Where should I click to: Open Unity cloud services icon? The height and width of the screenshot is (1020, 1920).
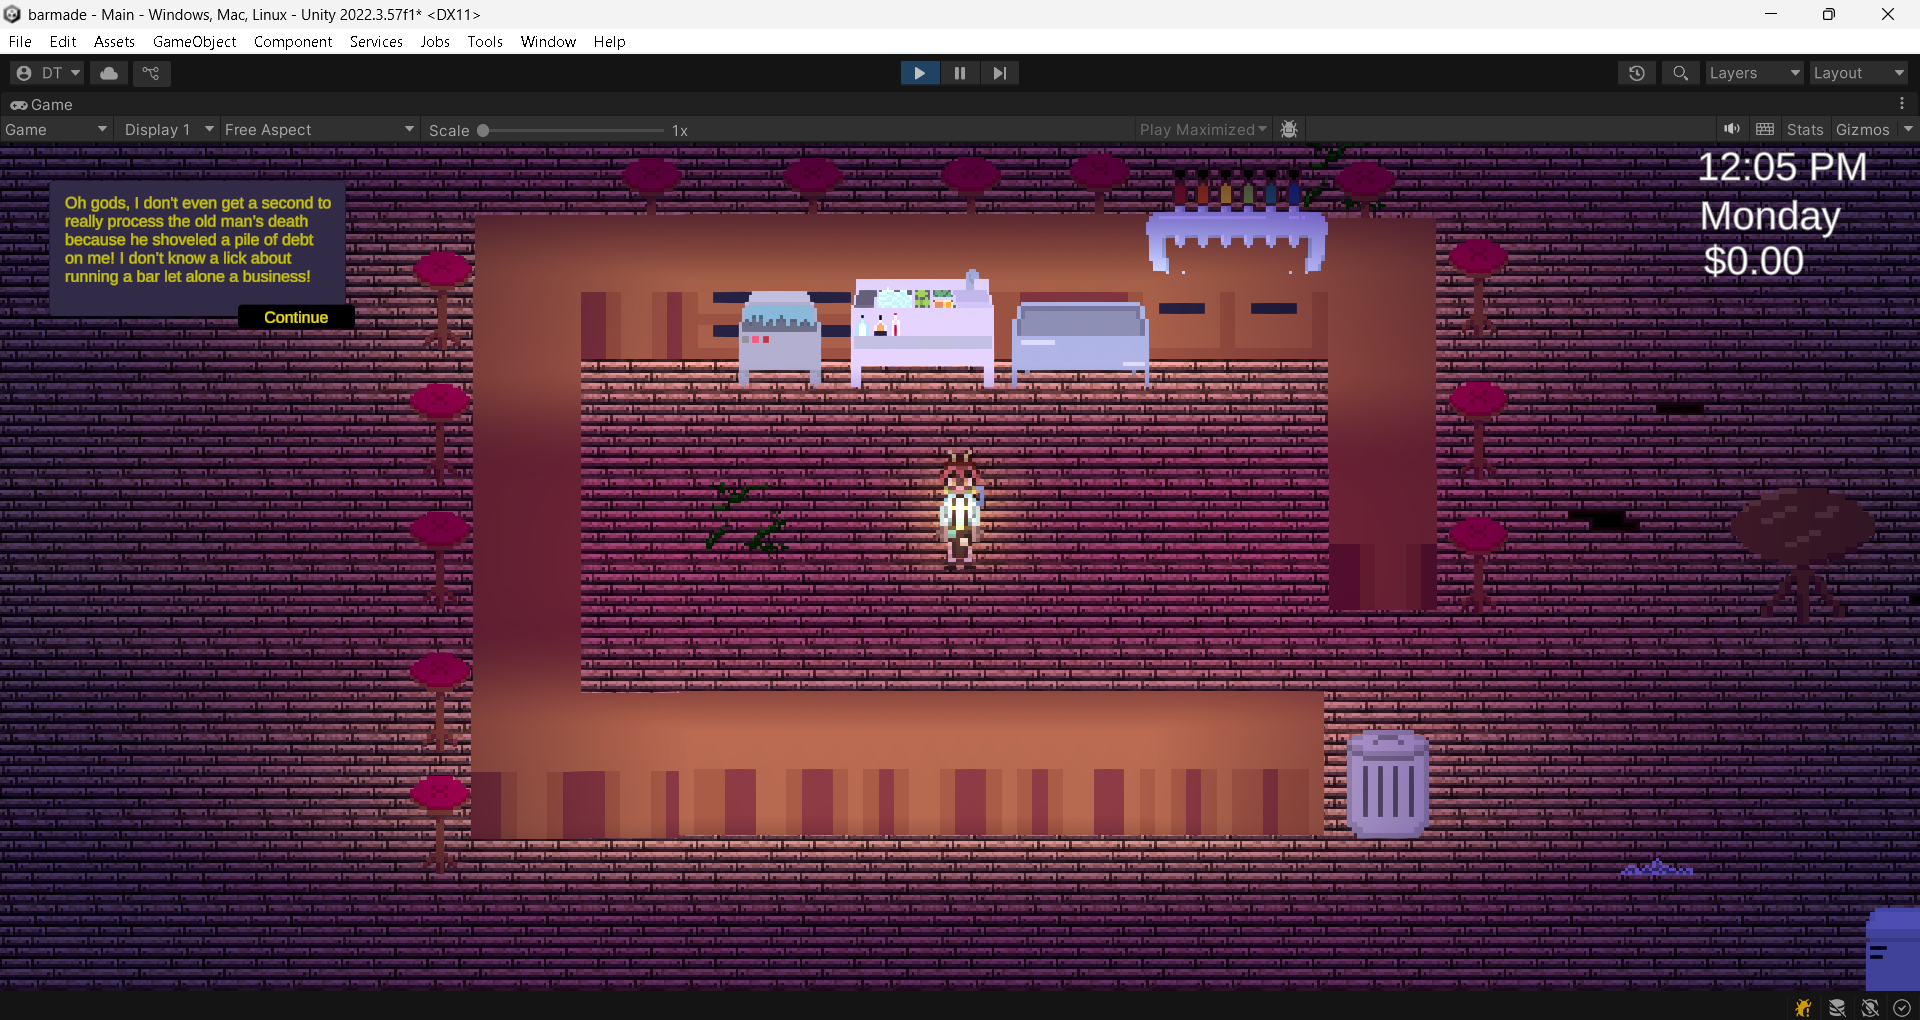(x=109, y=73)
